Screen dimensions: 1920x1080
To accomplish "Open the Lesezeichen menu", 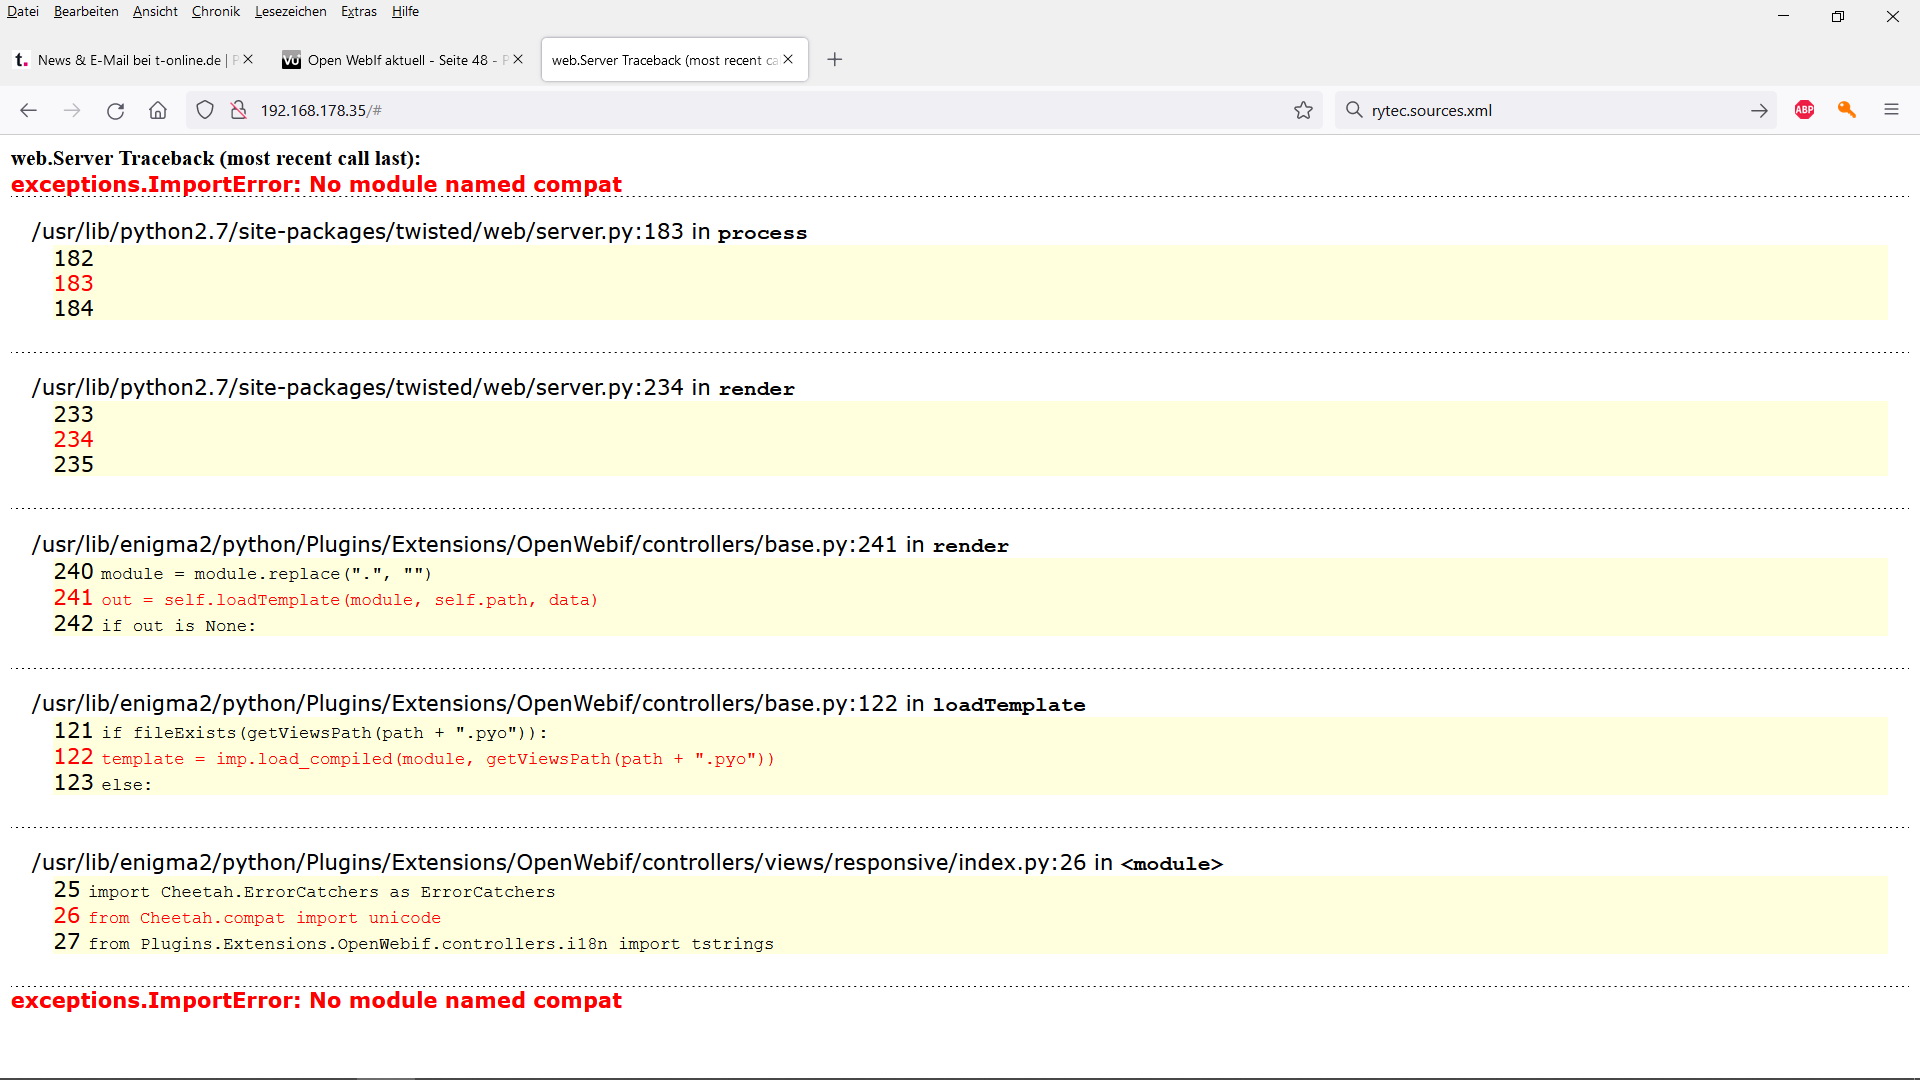I will pos(290,11).
